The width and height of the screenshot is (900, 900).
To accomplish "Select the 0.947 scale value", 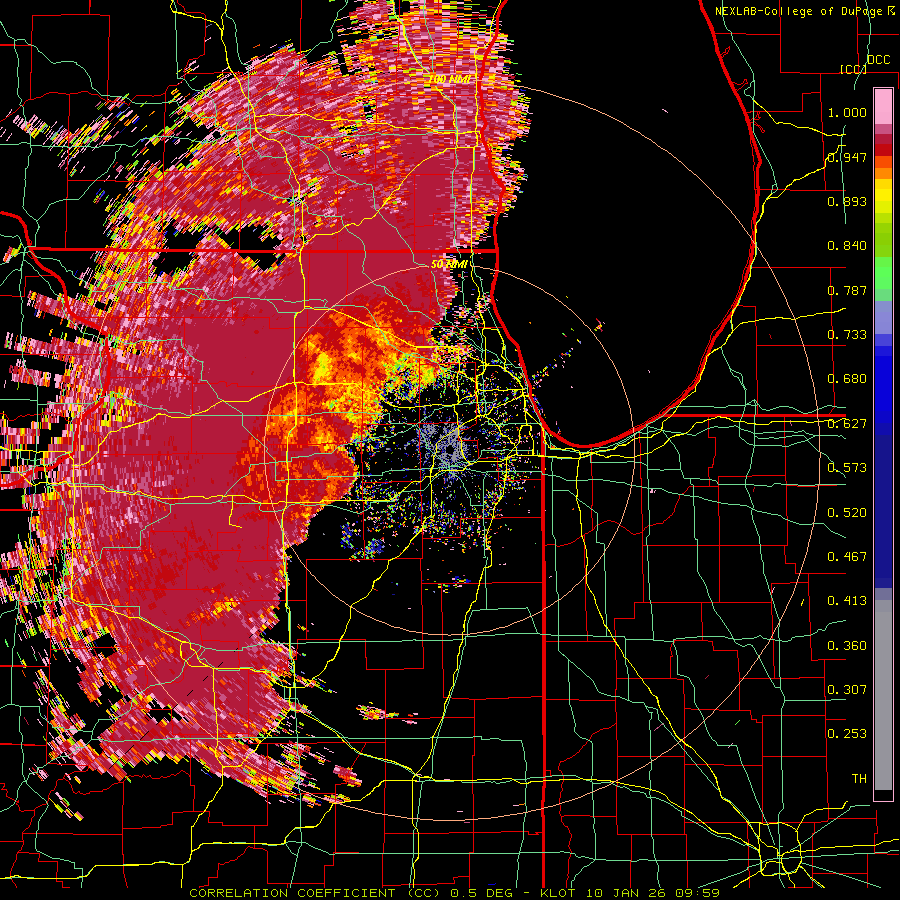I will pyautogui.click(x=847, y=157).
